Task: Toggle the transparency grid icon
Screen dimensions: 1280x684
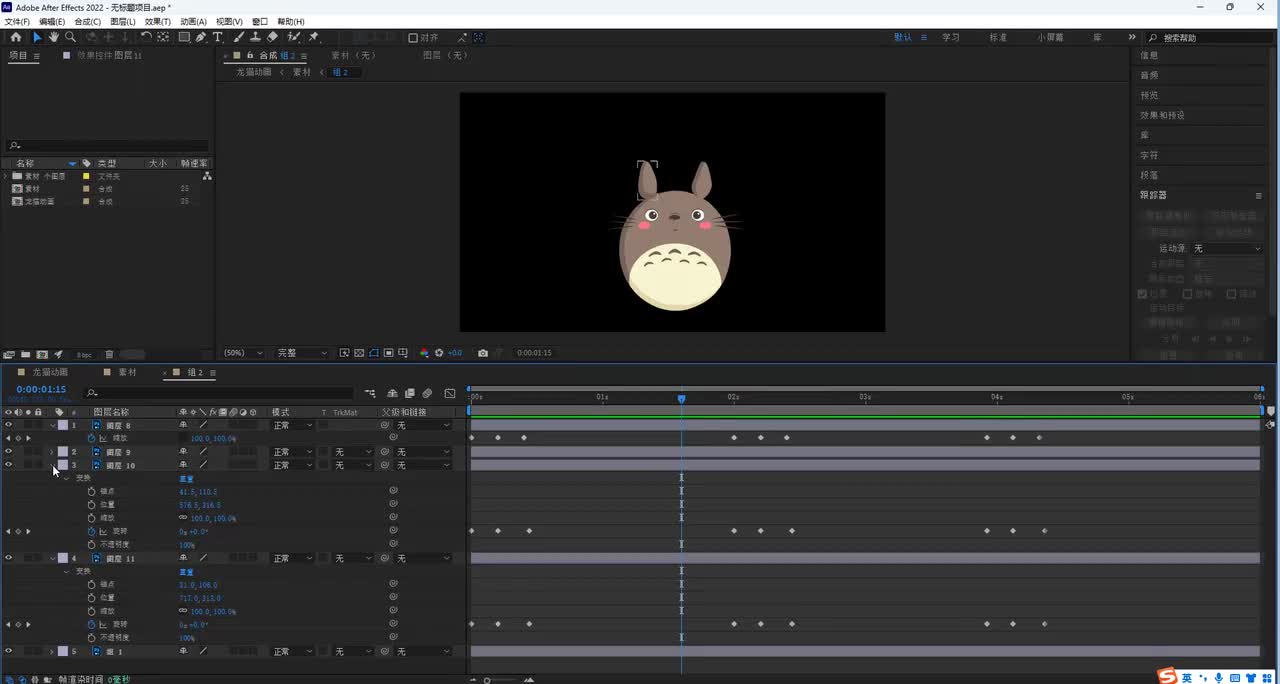Action: pyautogui.click(x=359, y=353)
